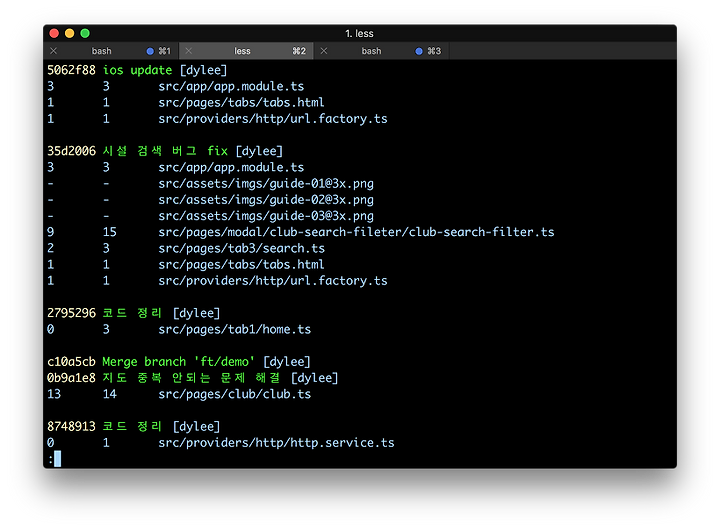The height and width of the screenshot is (530, 720).
Task: Click 'Merge branch 'ft/demo'' message
Action: pyautogui.click(x=178, y=362)
